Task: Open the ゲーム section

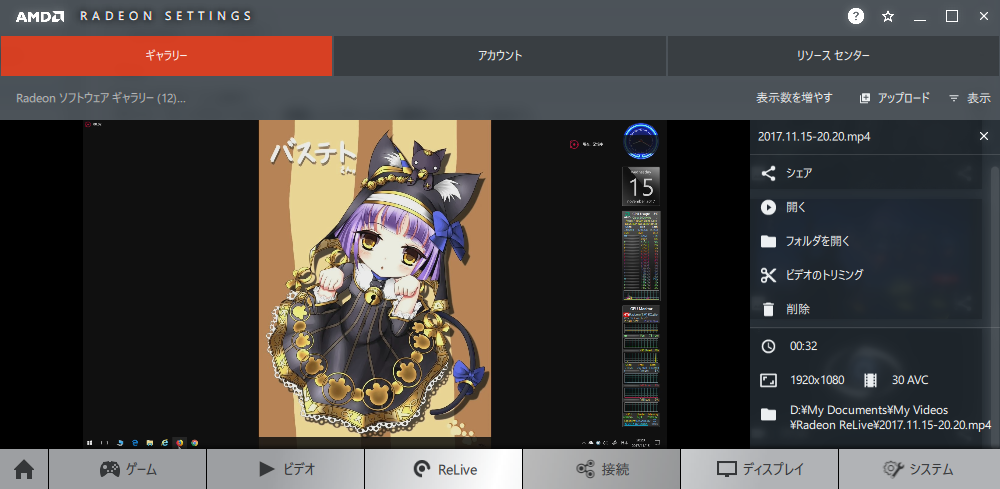Action: (x=128, y=469)
